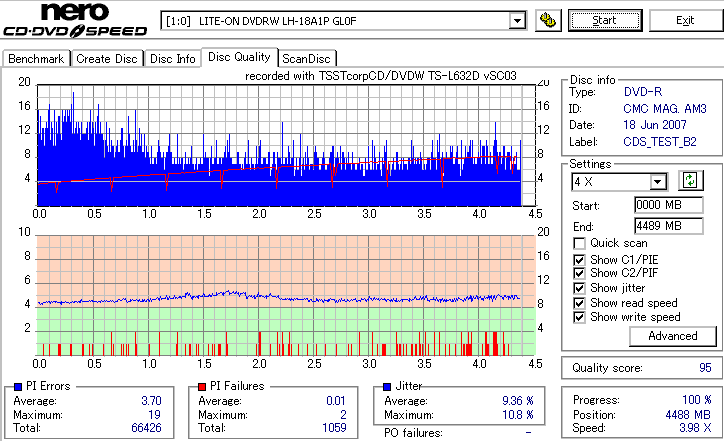
Task: Expand the LITE-ON drive selection dropdown
Action: point(517,21)
